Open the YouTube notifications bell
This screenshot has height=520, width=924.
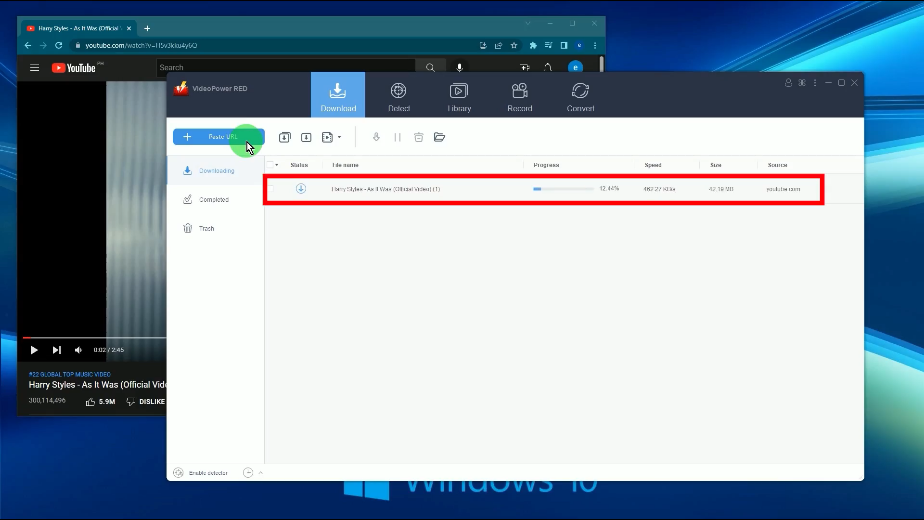(x=548, y=68)
